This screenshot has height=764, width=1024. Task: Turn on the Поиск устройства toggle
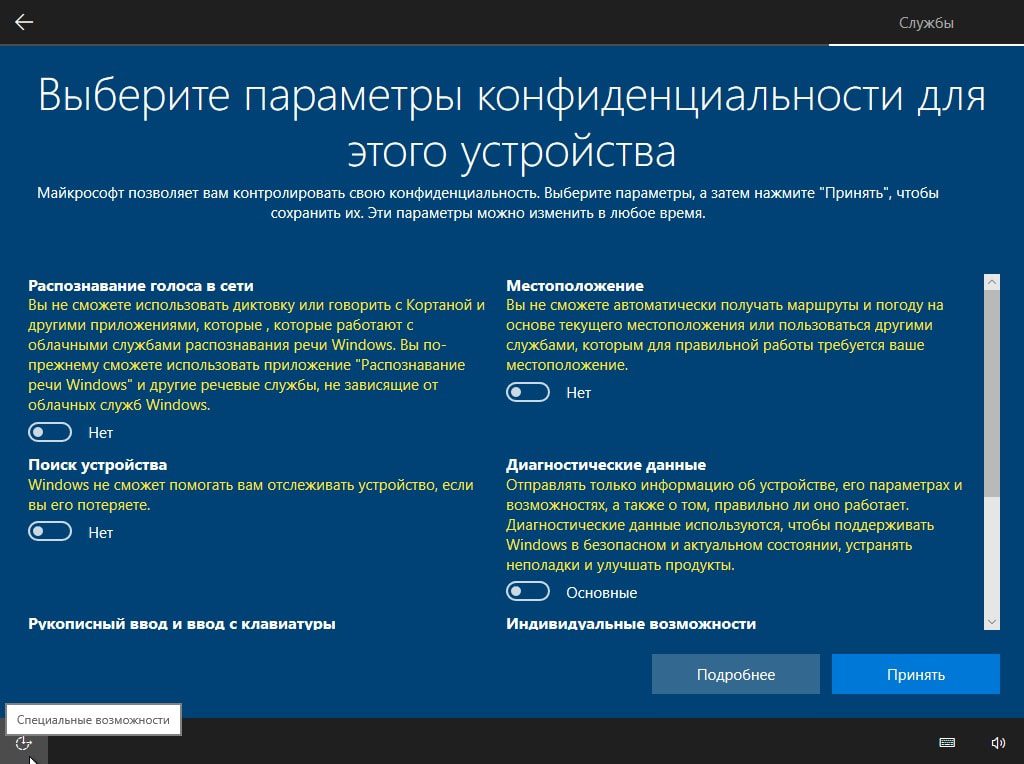[x=51, y=532]
